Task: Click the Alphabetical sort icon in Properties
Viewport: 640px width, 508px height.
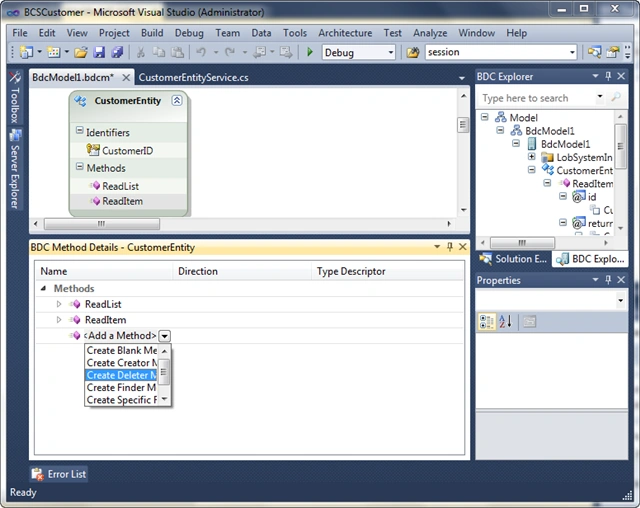Action: pyautogui.click(x=505, y=322)
